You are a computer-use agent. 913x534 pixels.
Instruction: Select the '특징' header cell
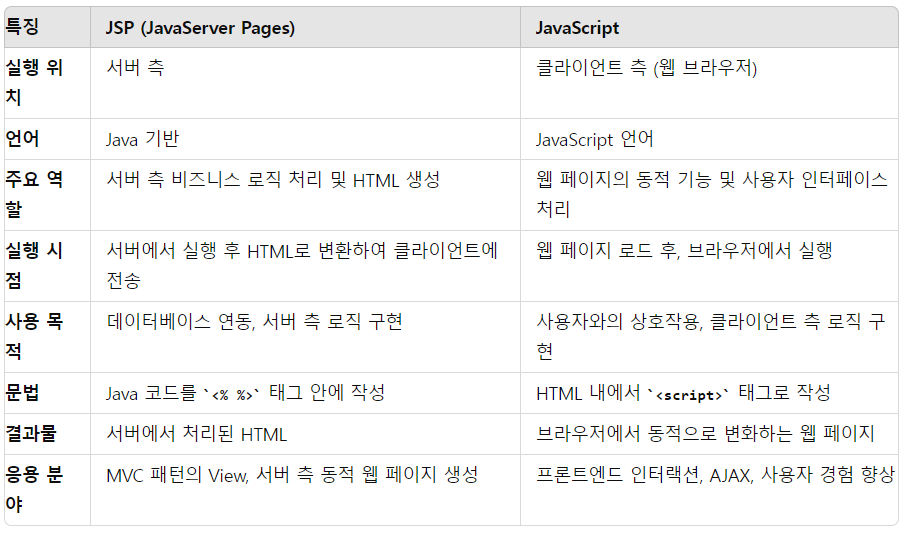[47, 27]
